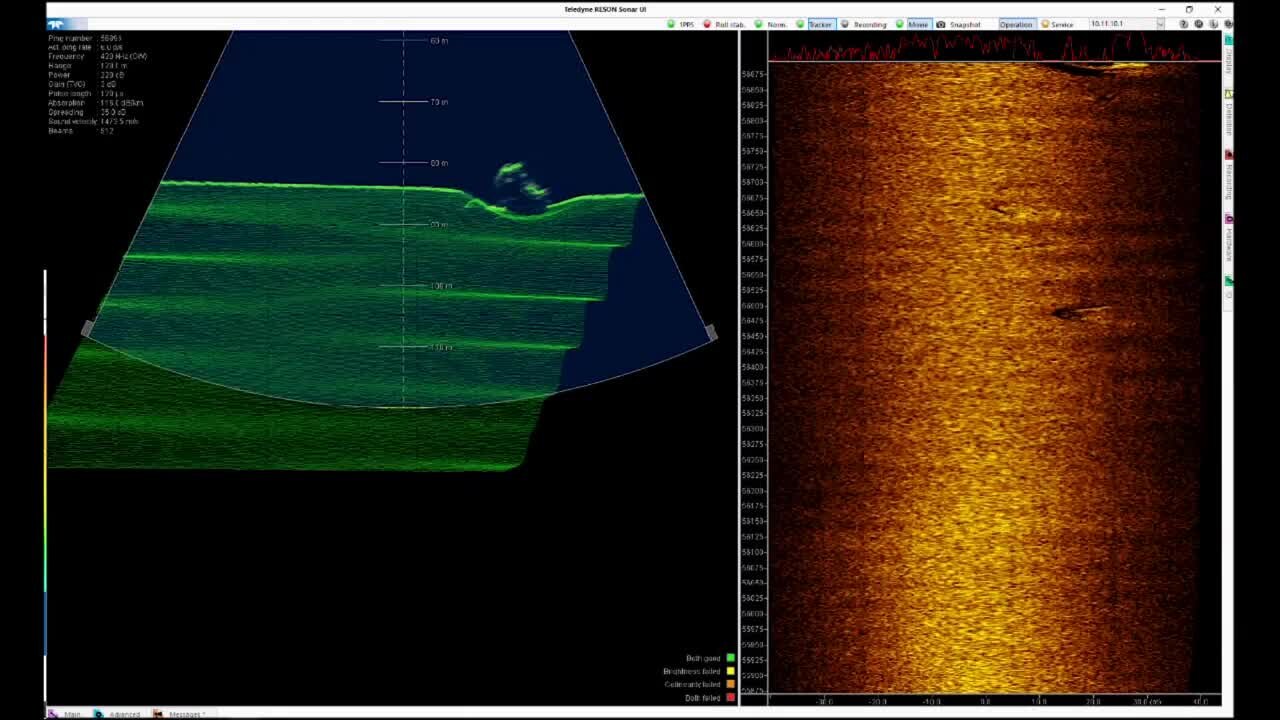Open the Detection side panel icon
The image size is (1280, 720).
(1228, 94)
